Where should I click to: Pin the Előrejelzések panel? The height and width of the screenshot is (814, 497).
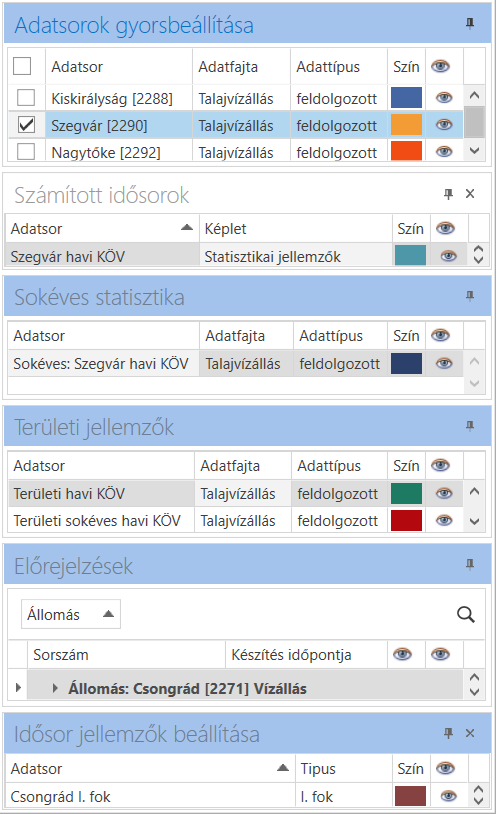click(x=470, y=564)
